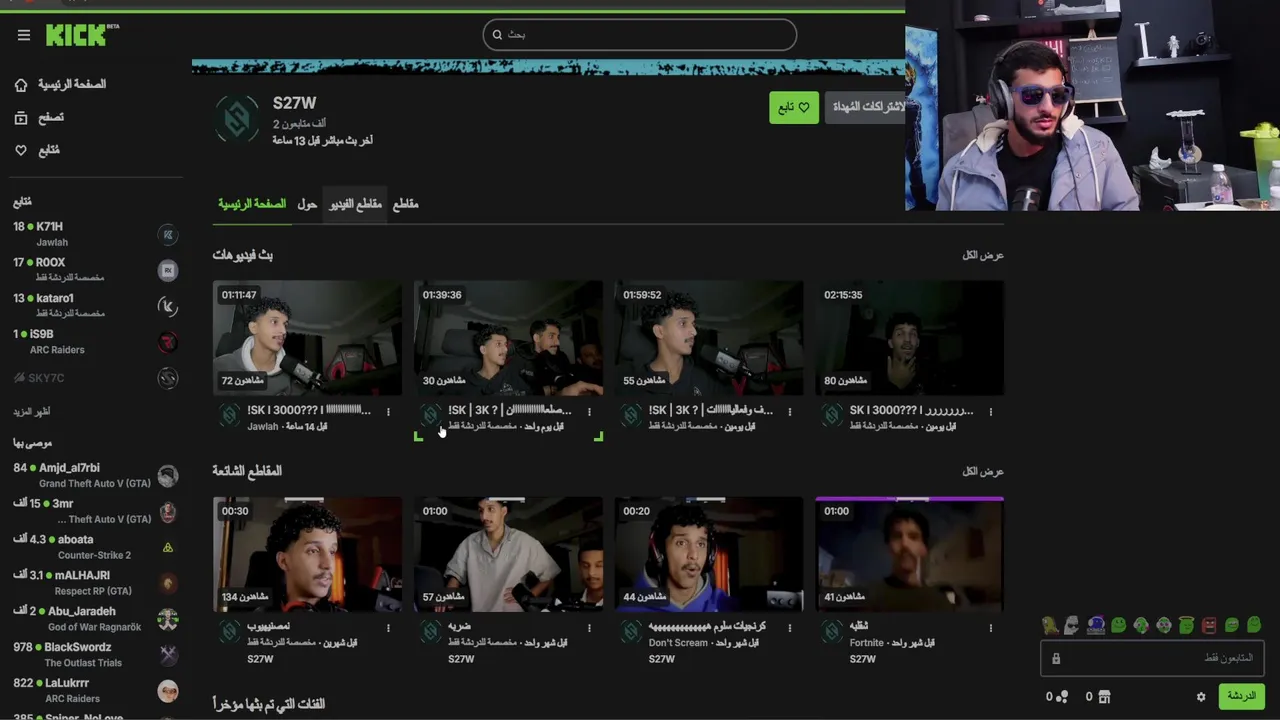
Task: Click the followers-only chat input field
Action: click(x=1152, y=659)
